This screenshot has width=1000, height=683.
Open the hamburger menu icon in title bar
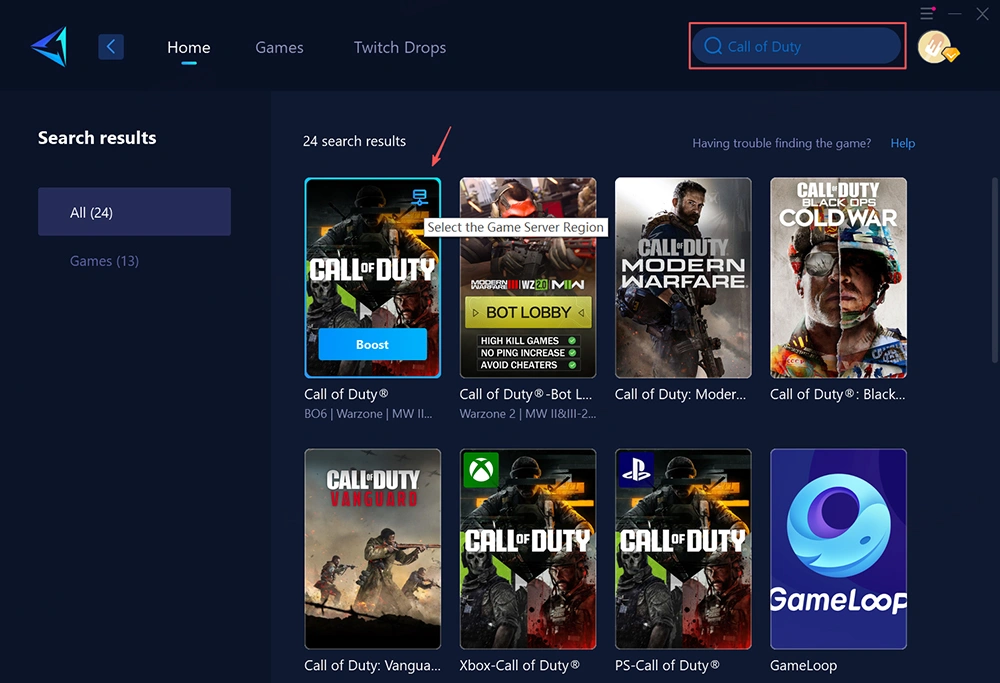tap(927, 14)
